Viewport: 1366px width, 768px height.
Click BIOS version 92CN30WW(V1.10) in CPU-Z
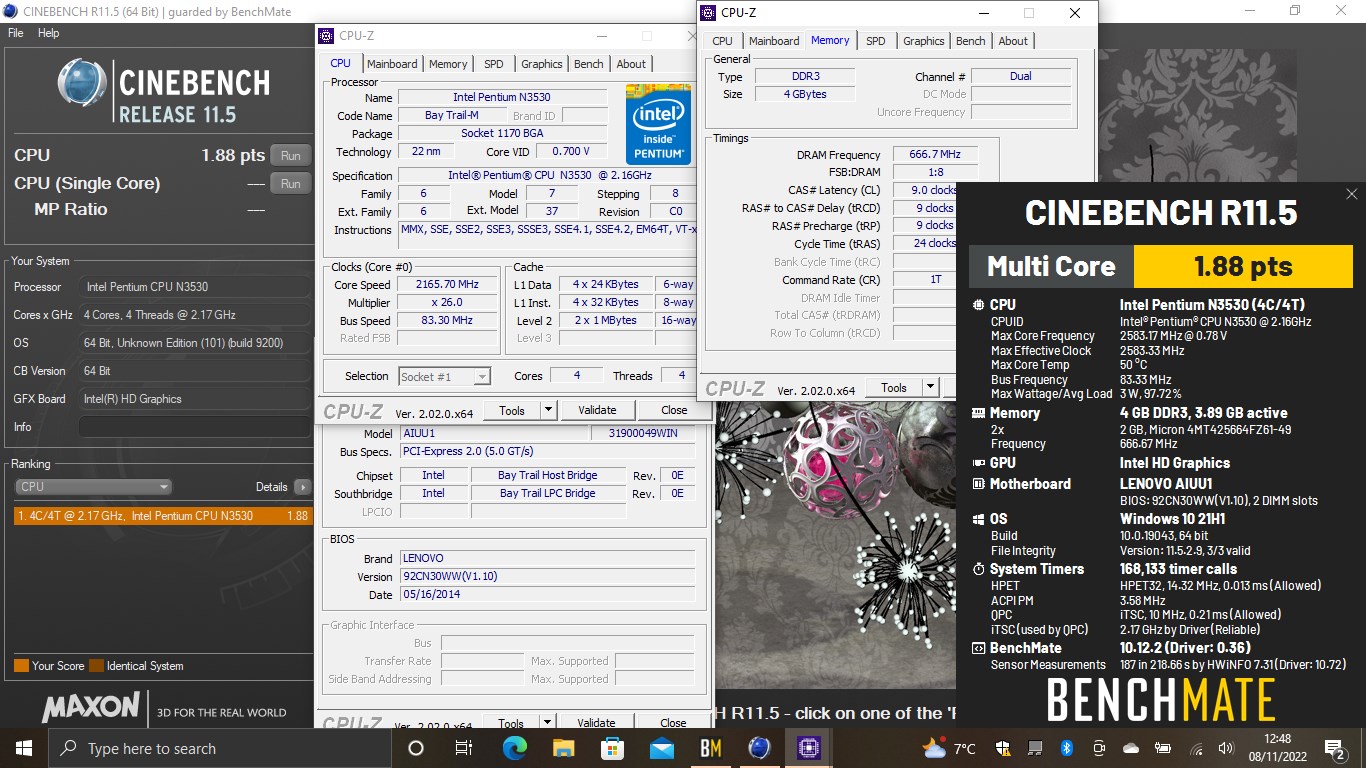point(546,577)
